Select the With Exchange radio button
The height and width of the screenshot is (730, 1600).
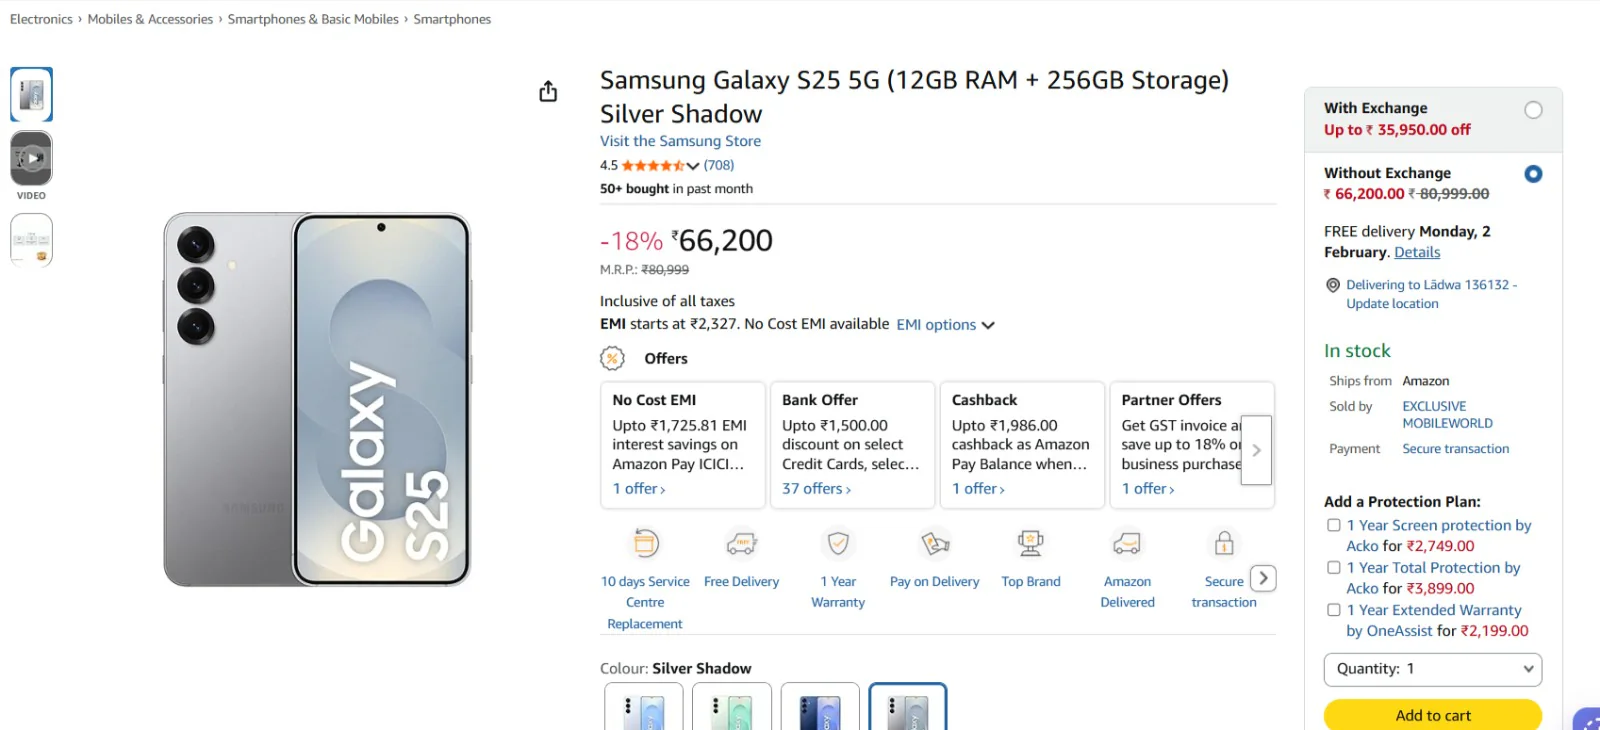pyautogui.click(x=1532, y=109)
